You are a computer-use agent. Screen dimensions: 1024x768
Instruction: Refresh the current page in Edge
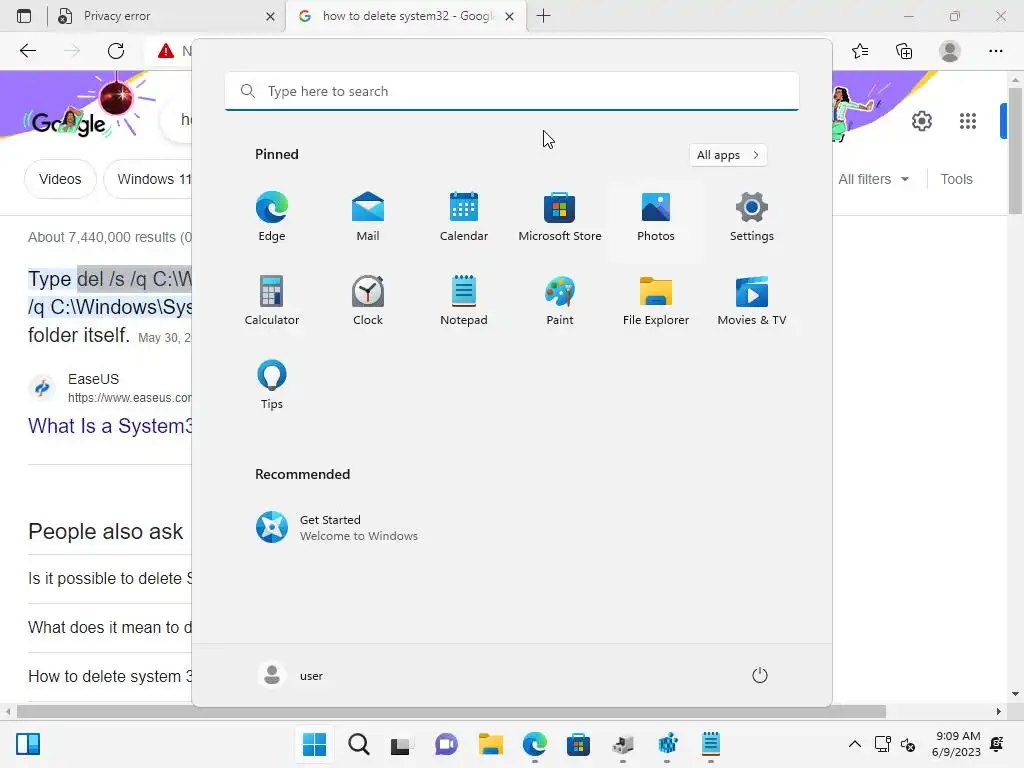tap(116, 51)
